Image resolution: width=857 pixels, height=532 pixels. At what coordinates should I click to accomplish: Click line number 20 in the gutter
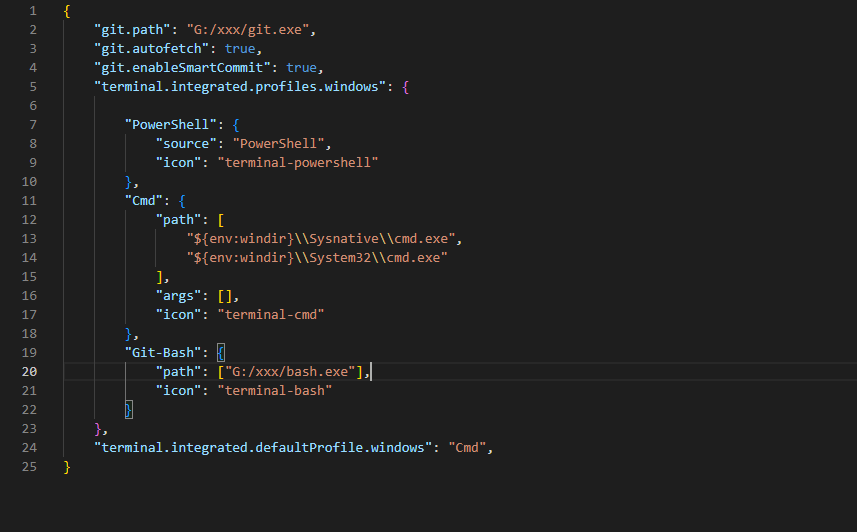click(x=28, y=371)
